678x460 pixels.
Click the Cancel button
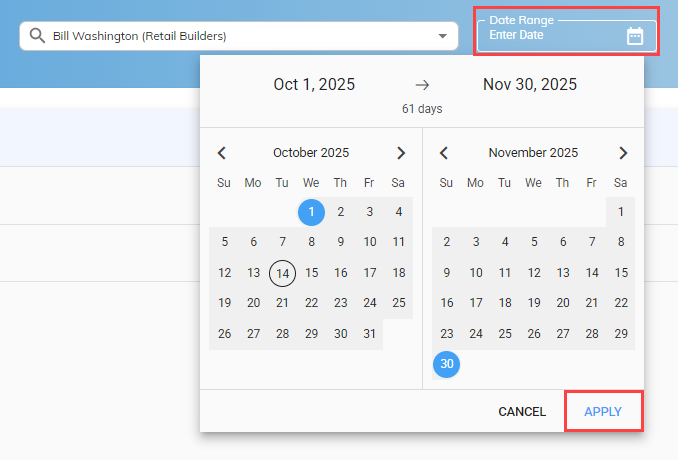tap(522, 411)
